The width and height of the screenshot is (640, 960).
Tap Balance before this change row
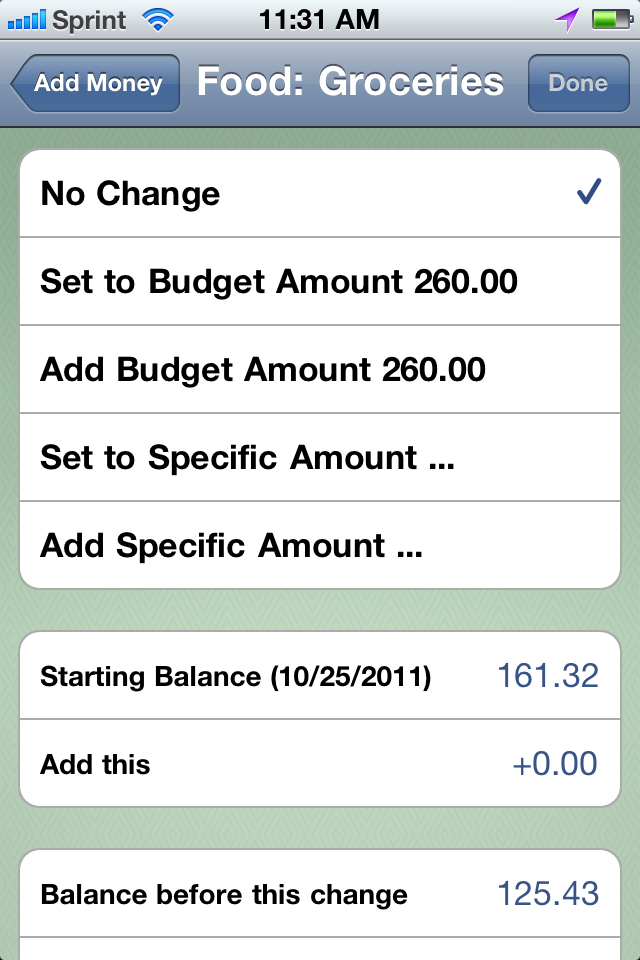point(320,894)
